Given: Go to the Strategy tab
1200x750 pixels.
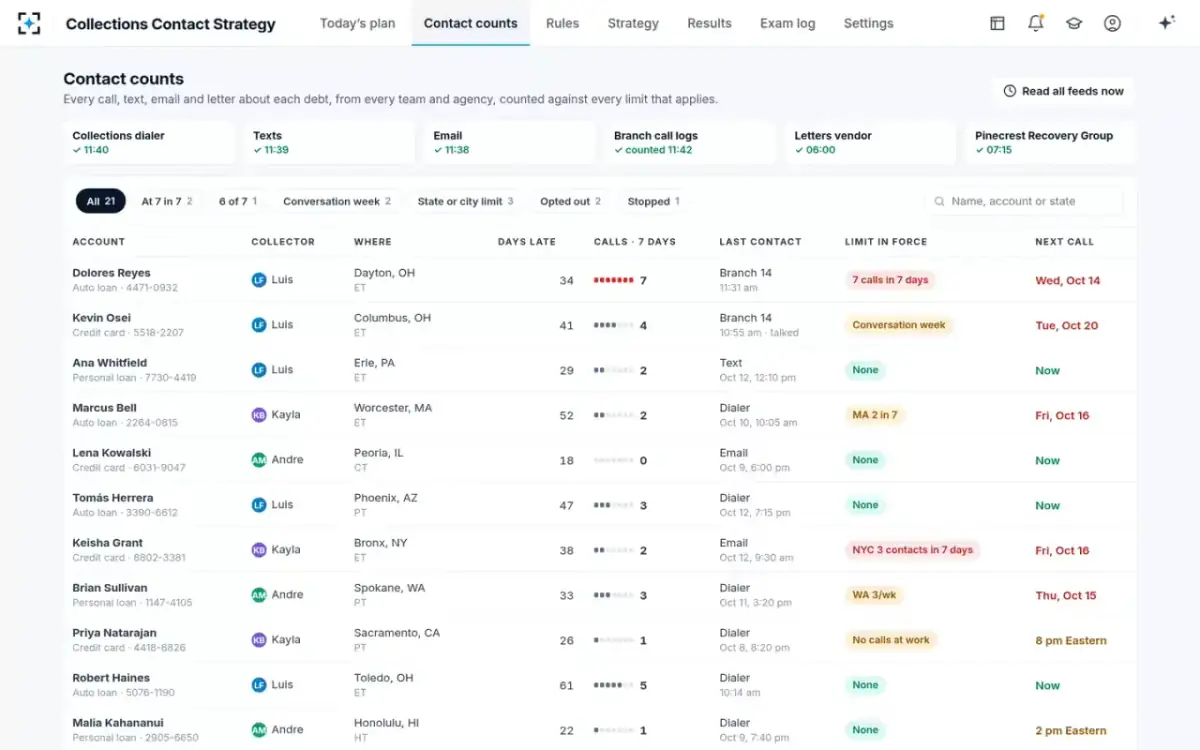Looking at the screenshot, I should (633, 23).
